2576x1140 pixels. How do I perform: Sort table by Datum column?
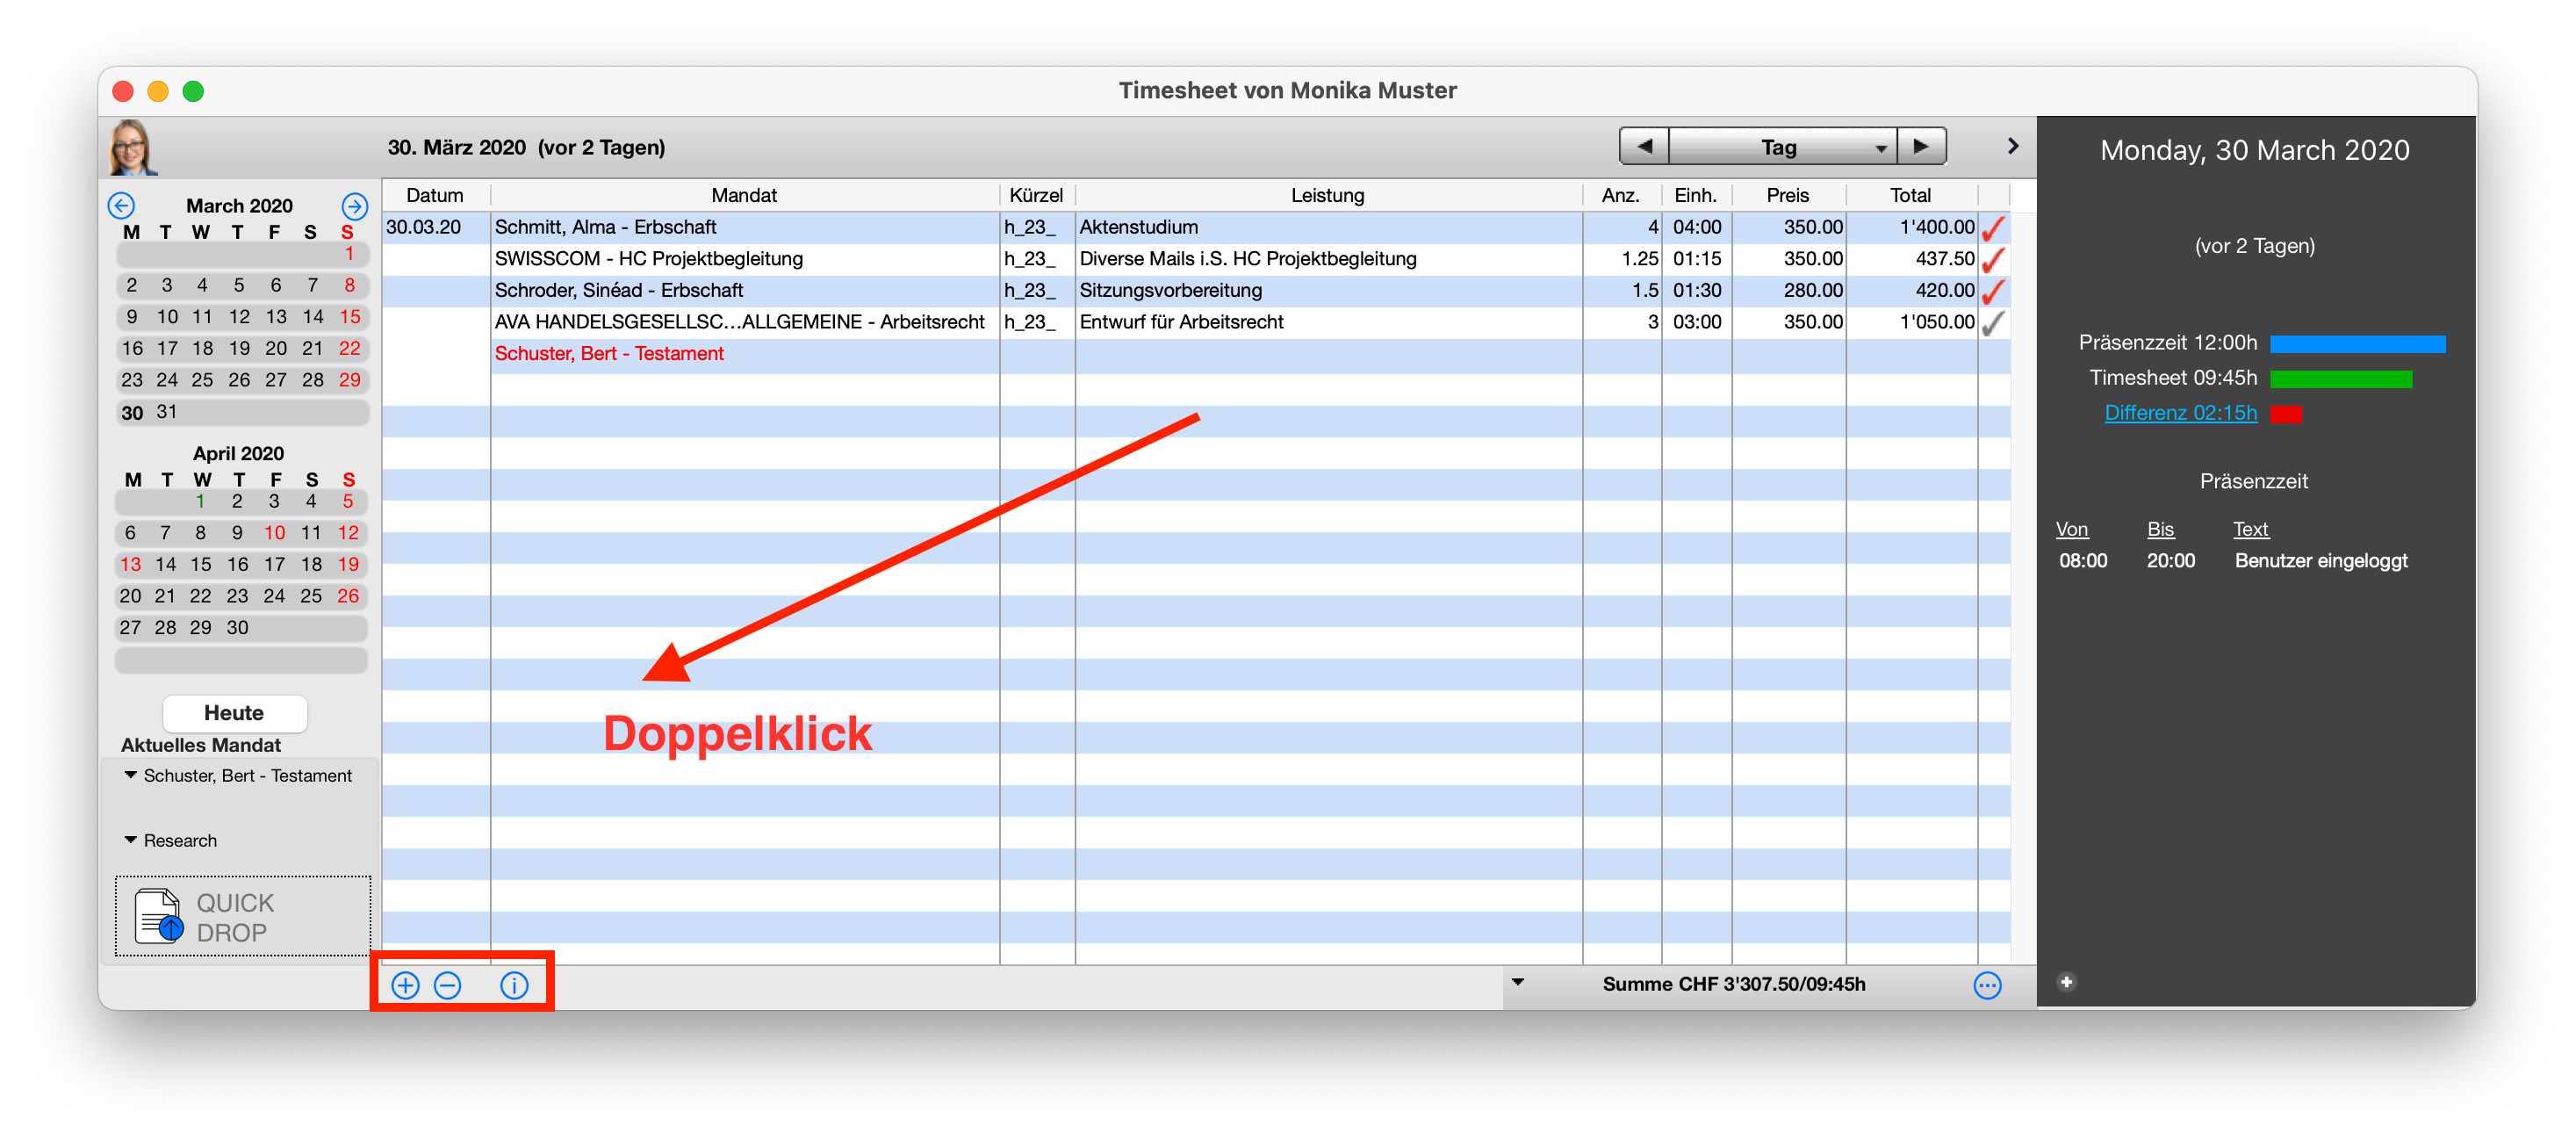tap(434, 195)
